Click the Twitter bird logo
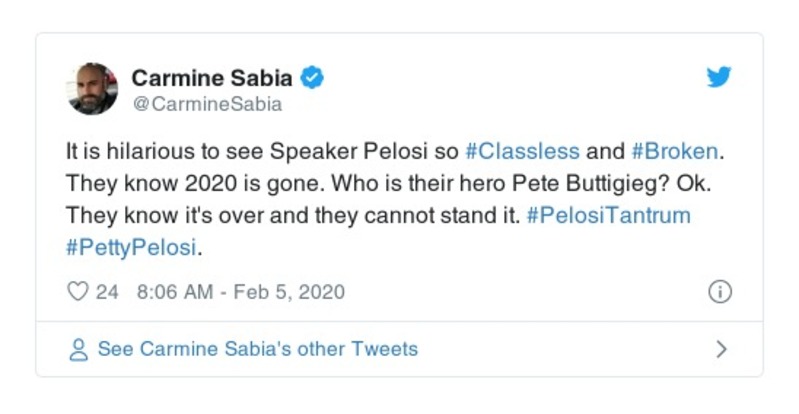 click(719, 78)
